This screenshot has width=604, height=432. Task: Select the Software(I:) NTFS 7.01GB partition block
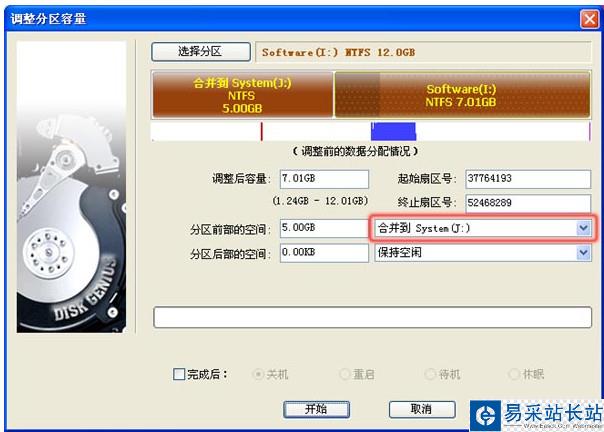[x=462, y=95]
